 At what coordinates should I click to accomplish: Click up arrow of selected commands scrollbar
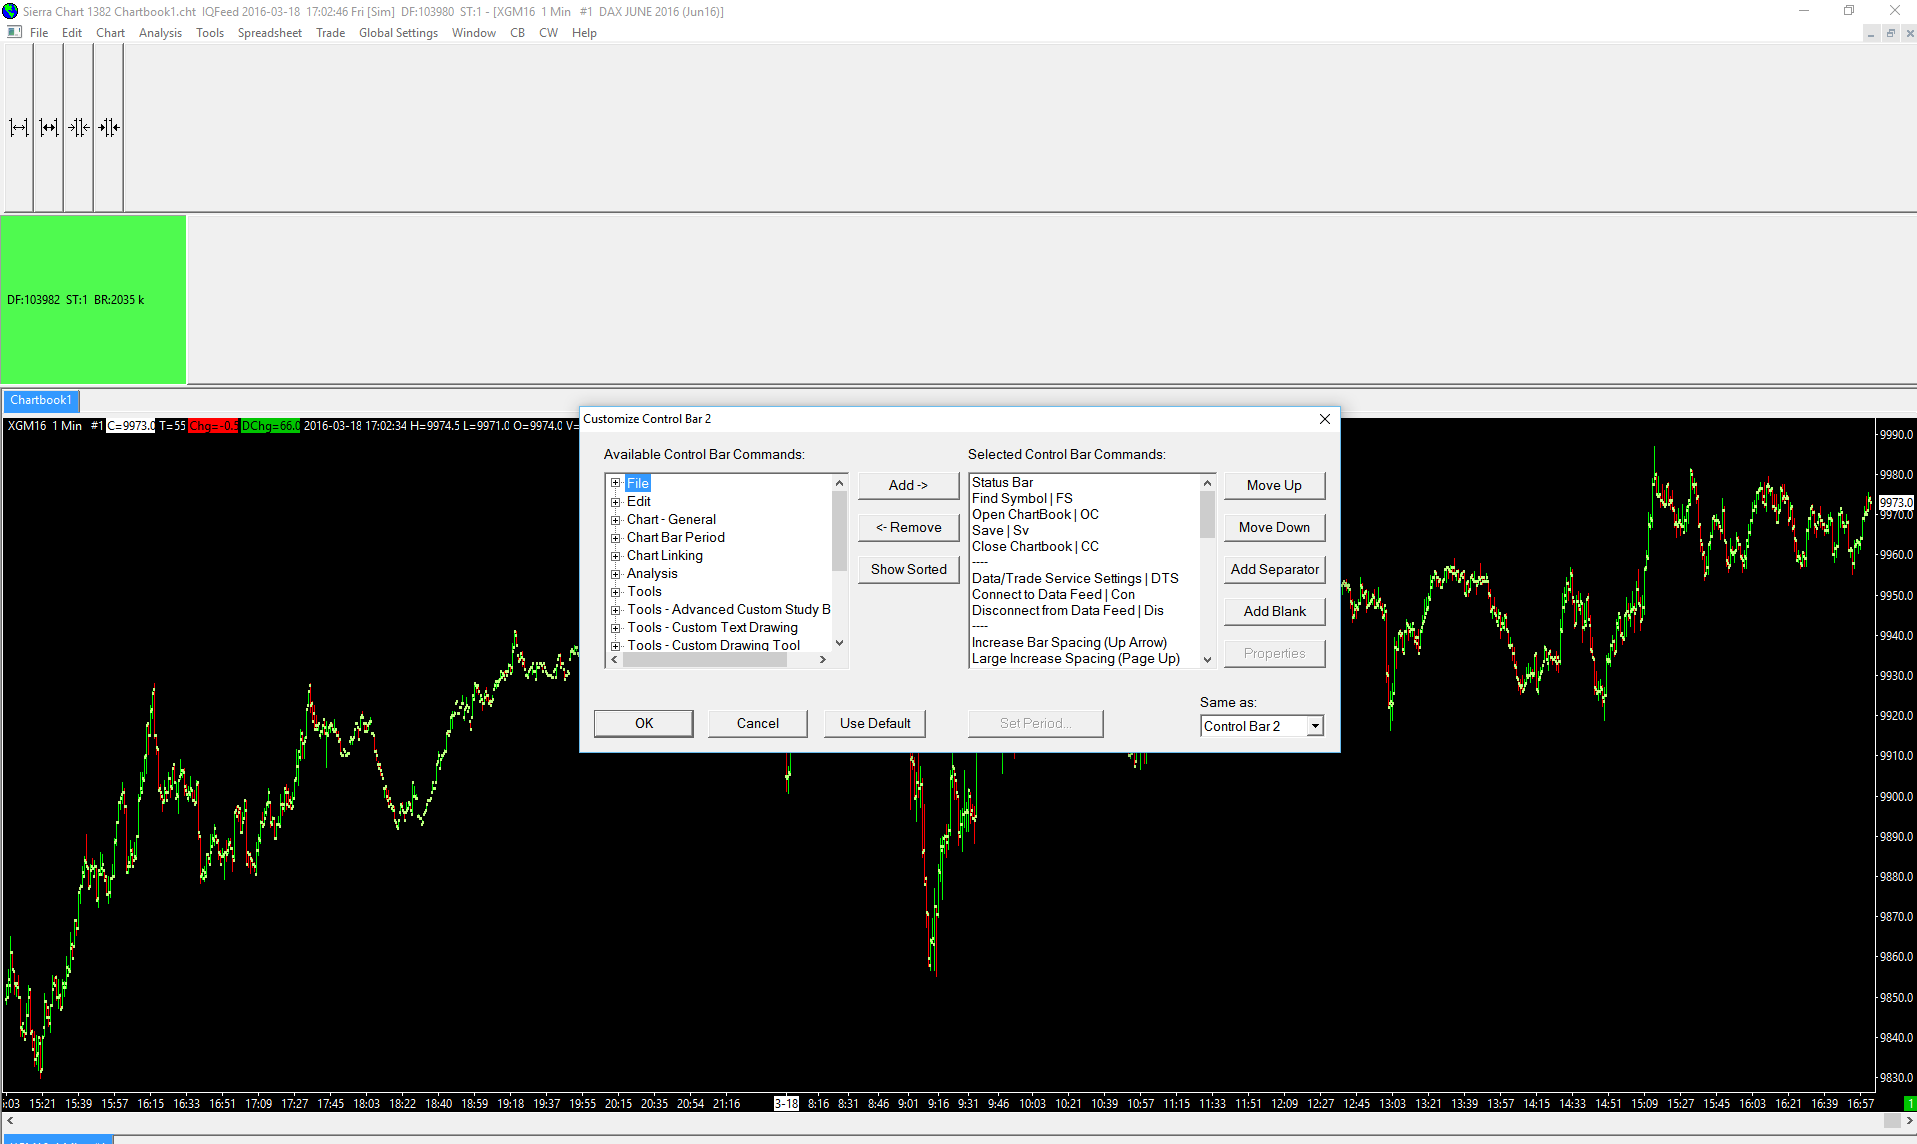(x=1207, y=483)
